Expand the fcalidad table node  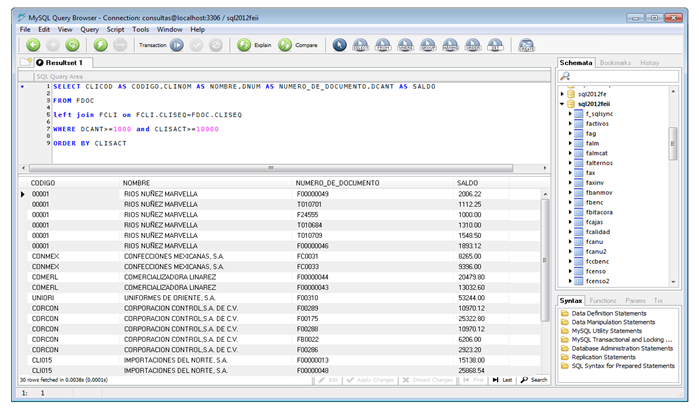570,232
